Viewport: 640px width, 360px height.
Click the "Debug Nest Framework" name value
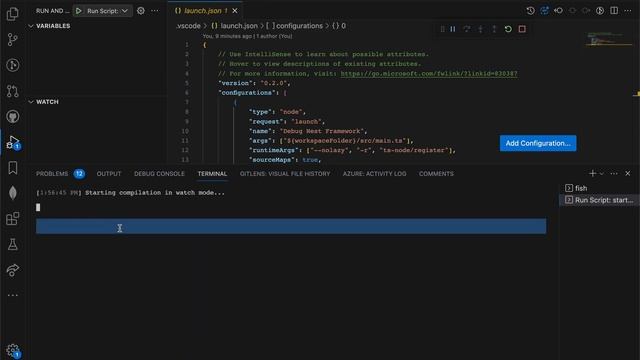(322, 131)
